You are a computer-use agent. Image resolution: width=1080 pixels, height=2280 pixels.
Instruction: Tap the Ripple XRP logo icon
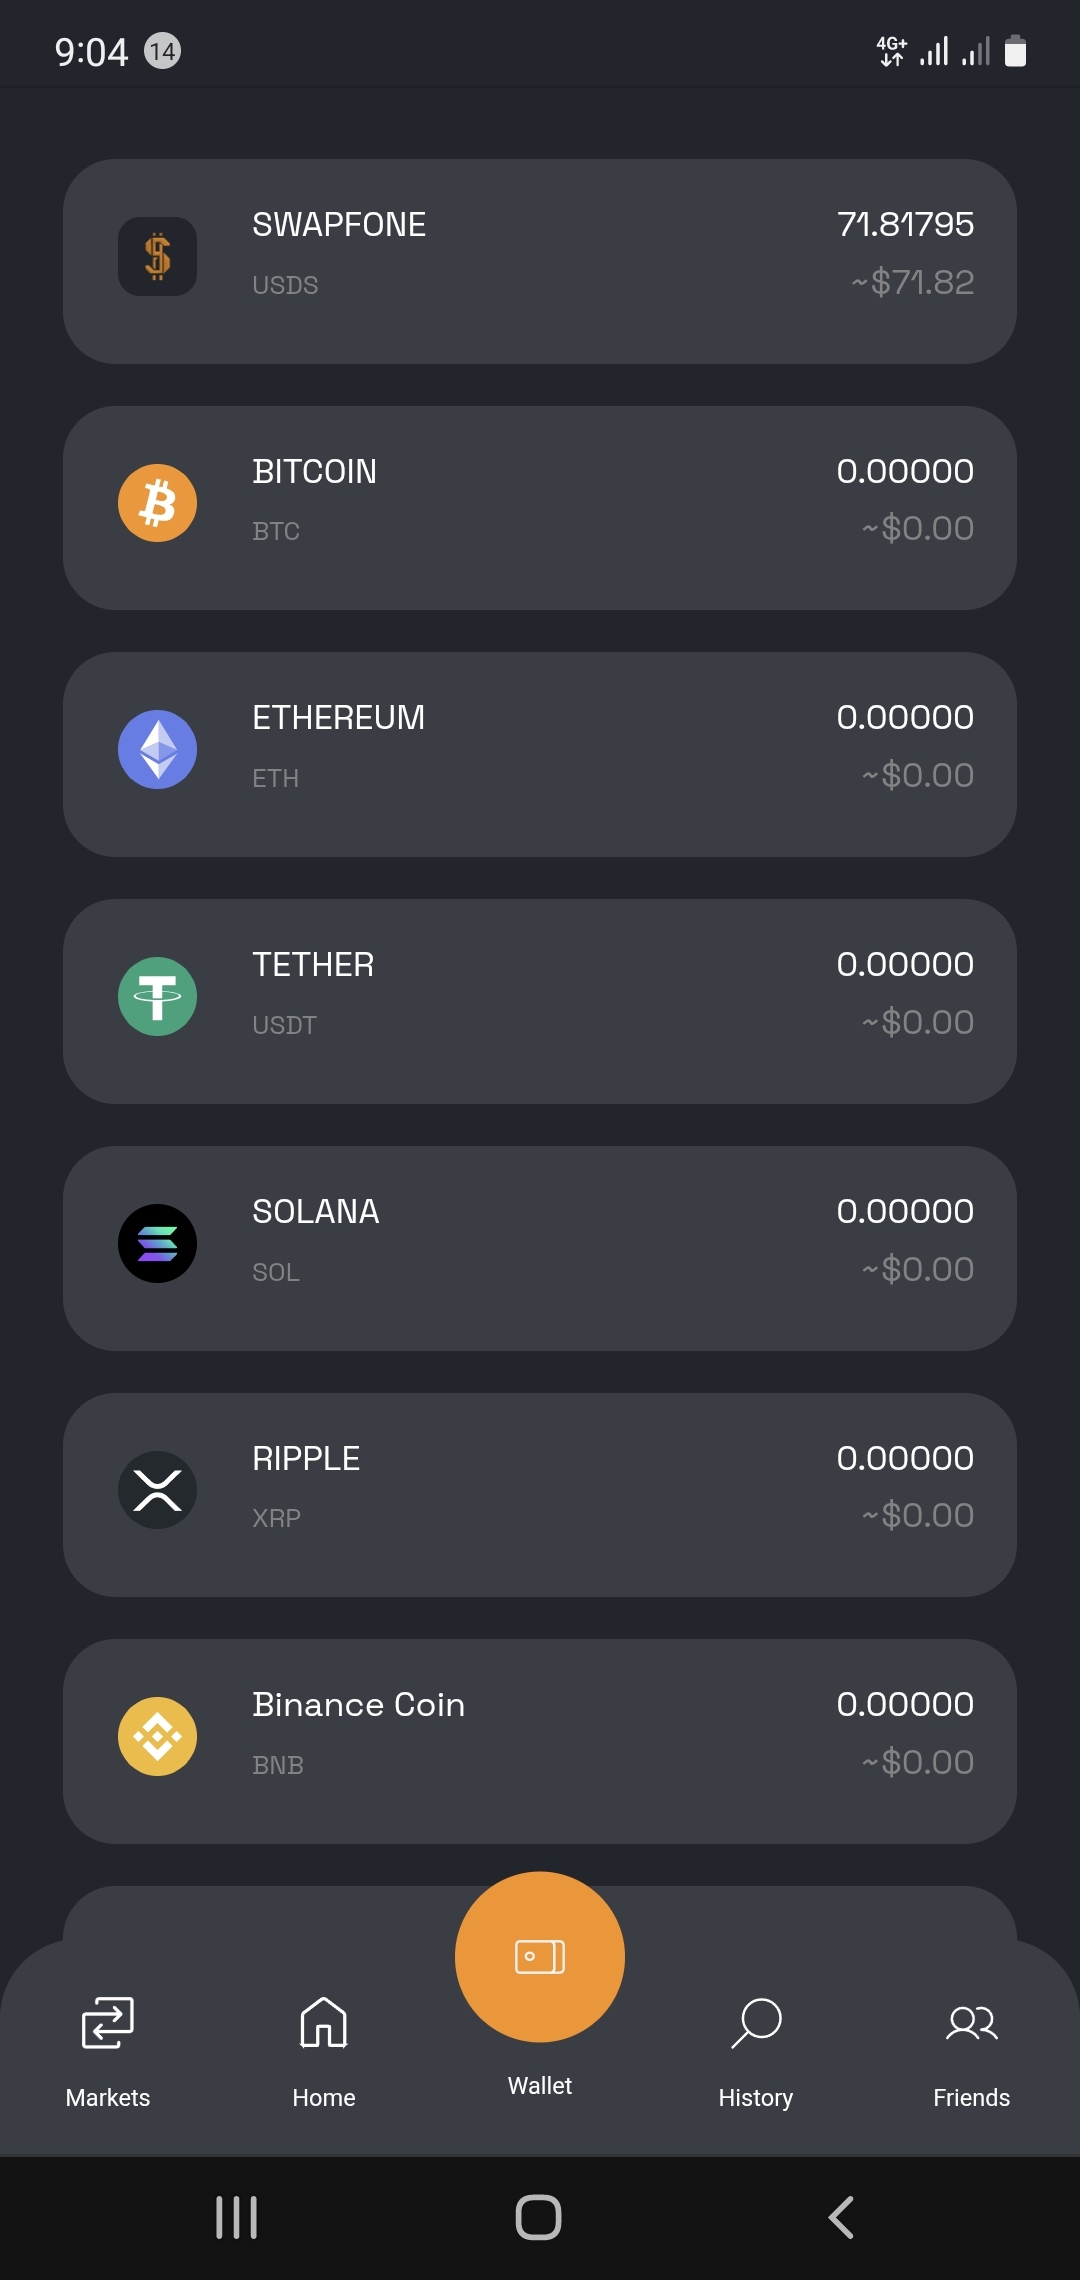pos(157,1490)
